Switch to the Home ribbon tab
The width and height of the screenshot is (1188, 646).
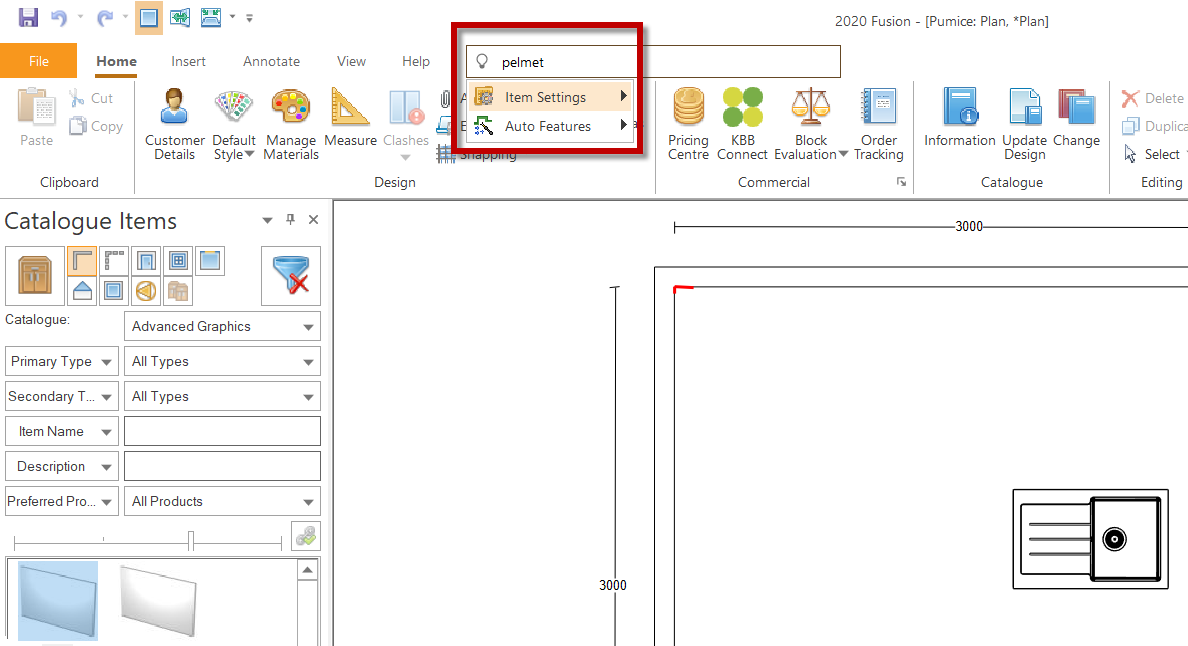[x=117, y=61]
